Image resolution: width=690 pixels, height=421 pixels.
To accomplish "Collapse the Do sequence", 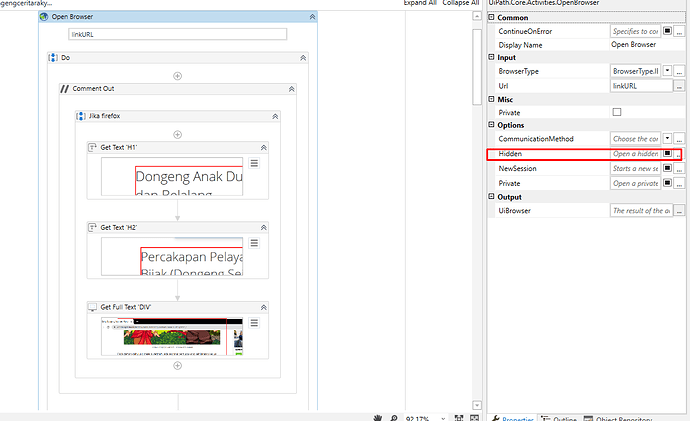I will [x=303, y=58].
